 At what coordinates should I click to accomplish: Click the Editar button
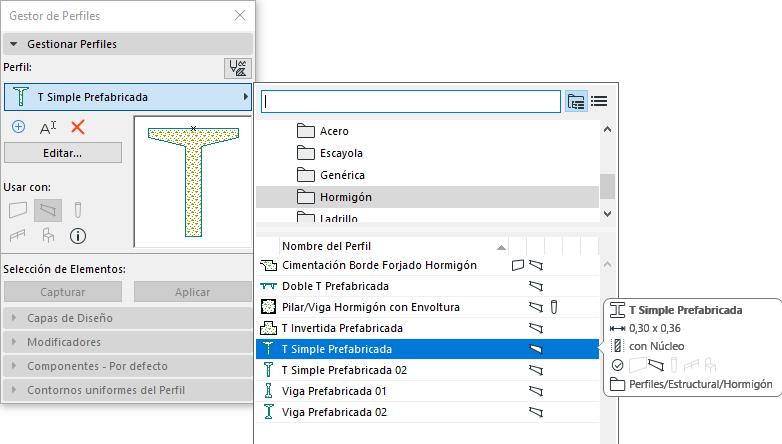click(x=63, y=153)
